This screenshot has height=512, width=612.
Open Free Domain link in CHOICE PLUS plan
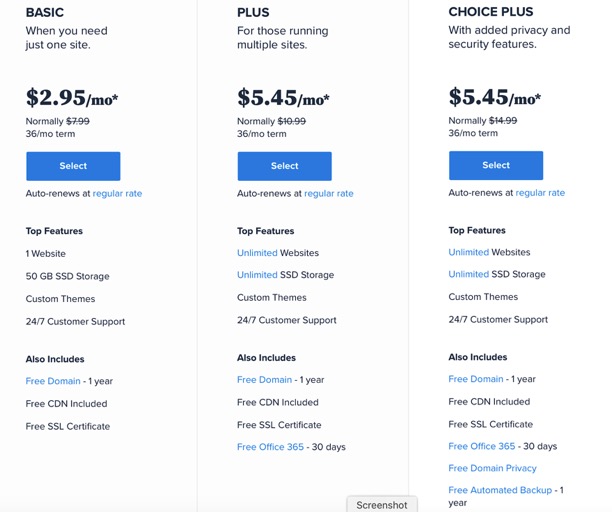coord(476,379)
